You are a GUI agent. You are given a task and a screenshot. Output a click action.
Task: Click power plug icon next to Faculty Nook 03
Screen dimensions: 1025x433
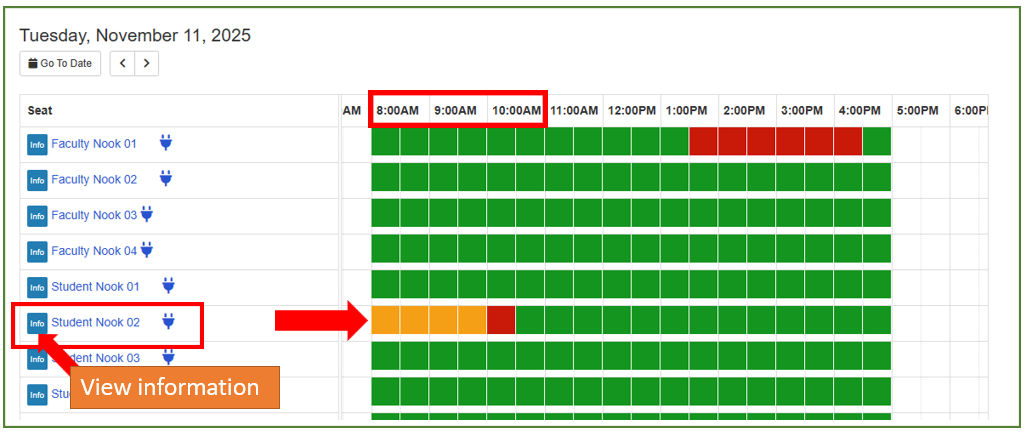coord(147,215)
